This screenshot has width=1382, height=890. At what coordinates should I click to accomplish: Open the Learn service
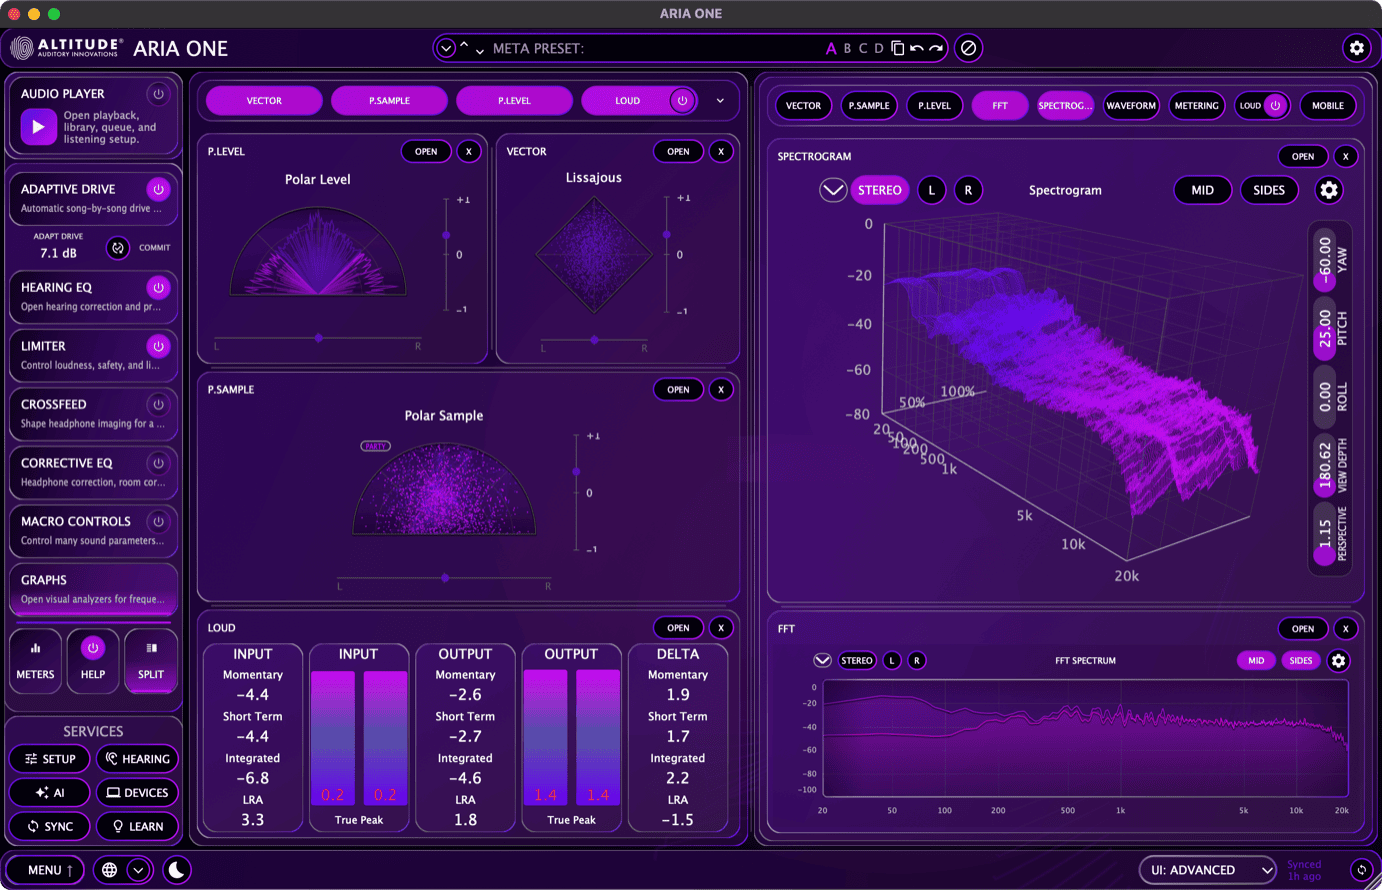(137, 827)
